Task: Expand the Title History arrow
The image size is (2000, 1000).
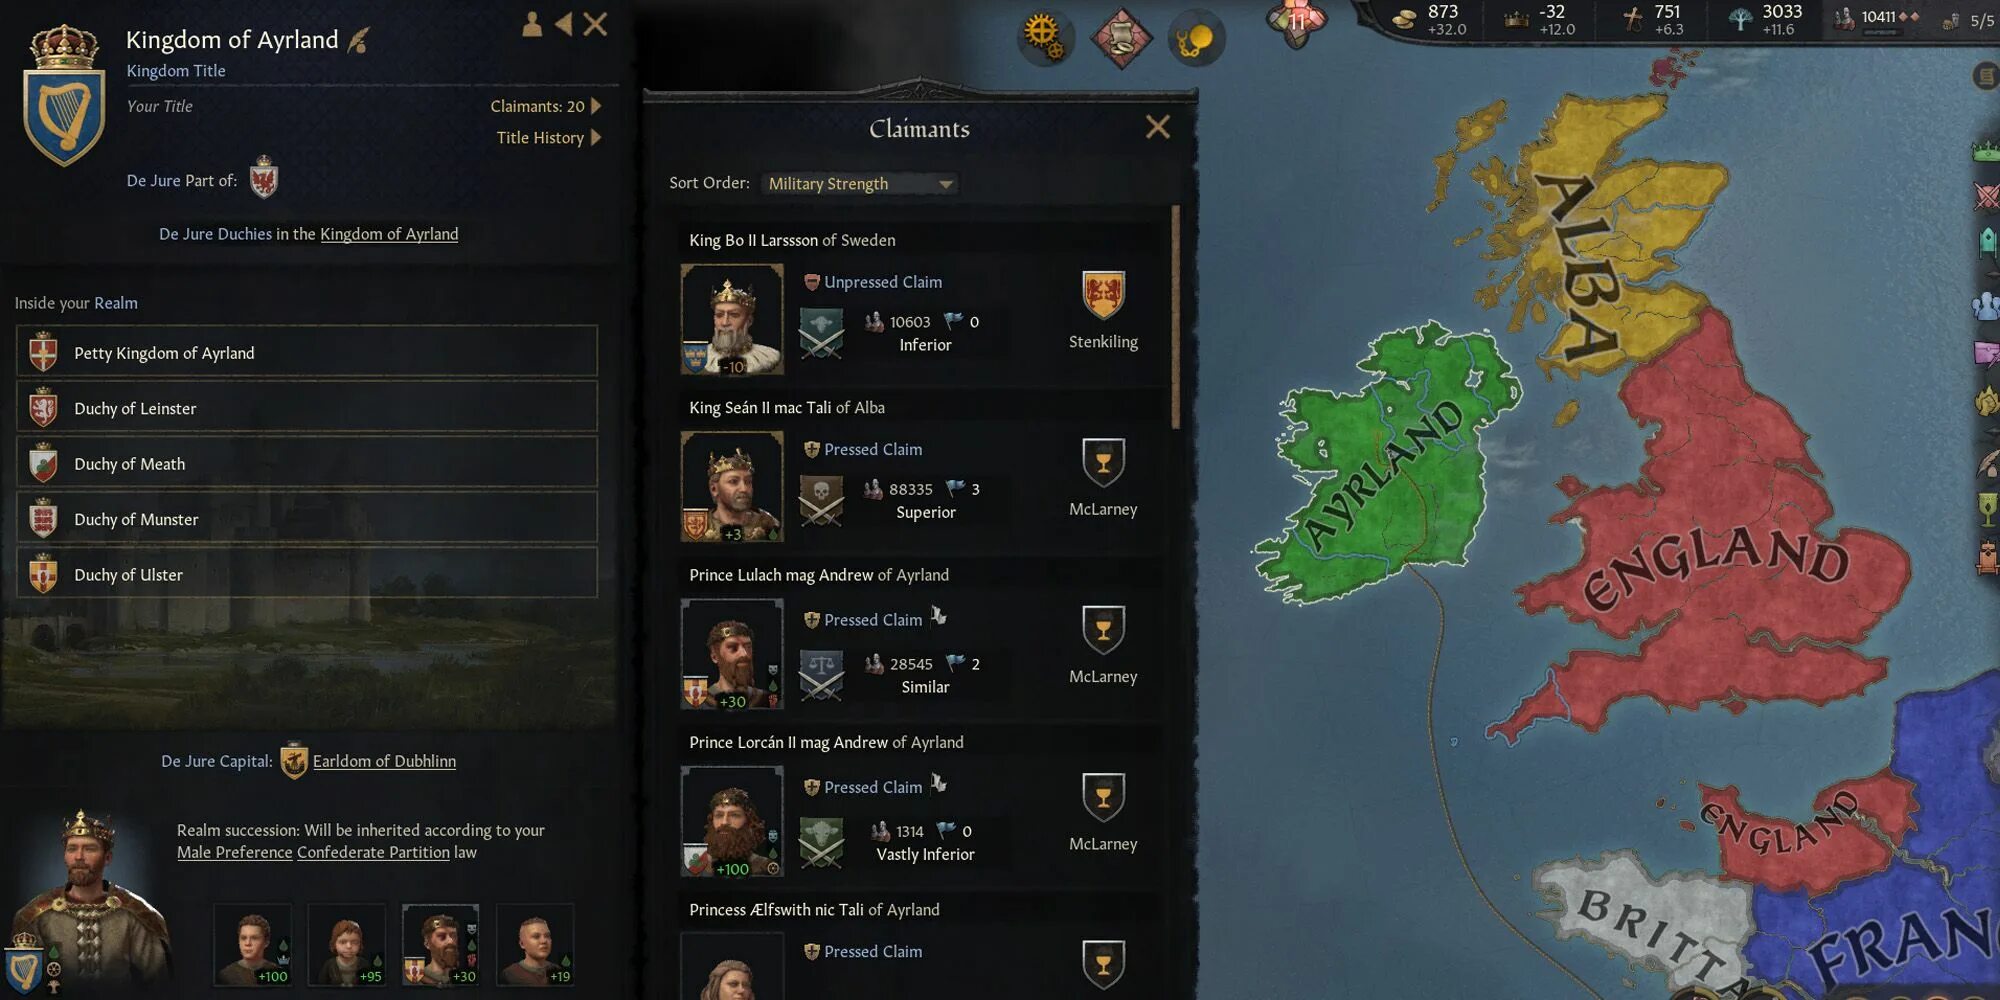Action: pyautogui.click(x=597, y=138)
